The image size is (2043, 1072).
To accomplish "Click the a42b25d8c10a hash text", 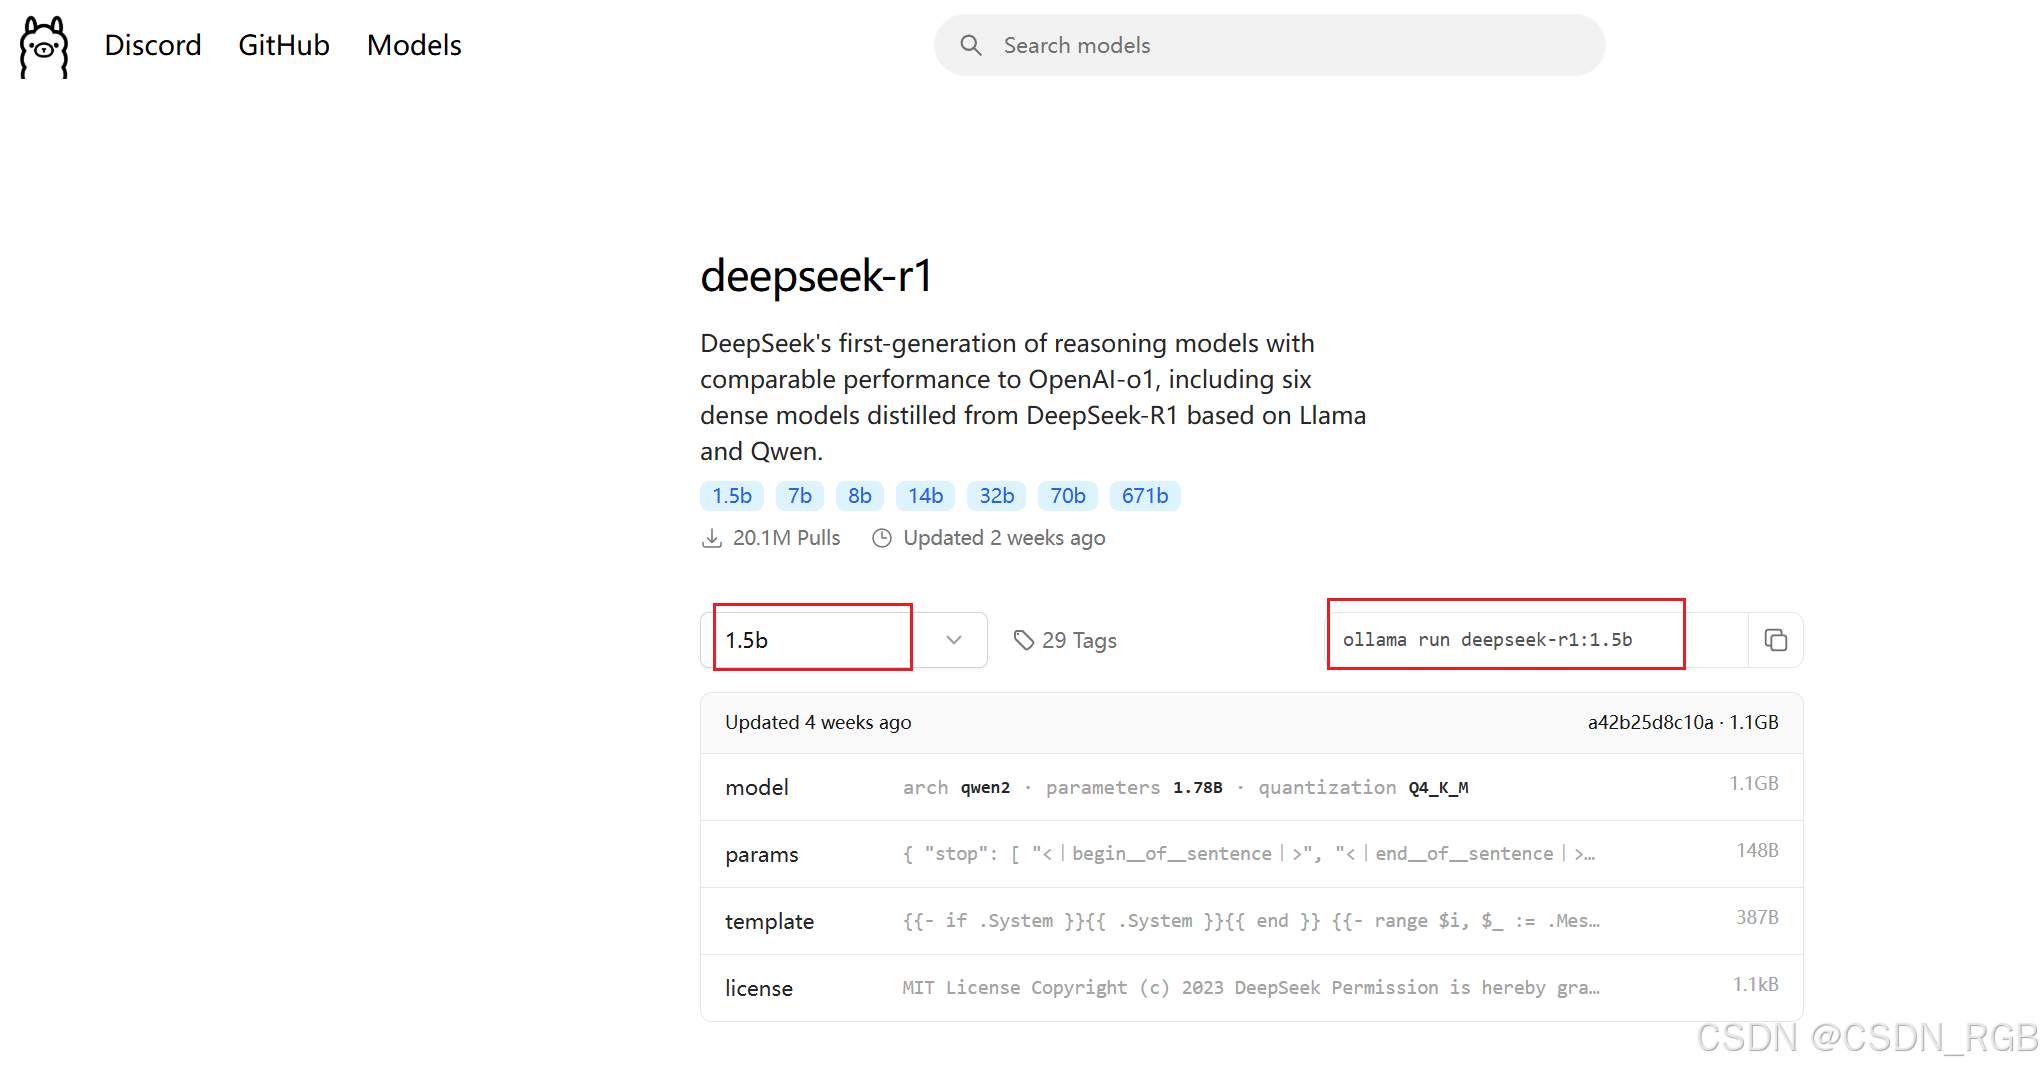I will click(x=1650, y=722).
